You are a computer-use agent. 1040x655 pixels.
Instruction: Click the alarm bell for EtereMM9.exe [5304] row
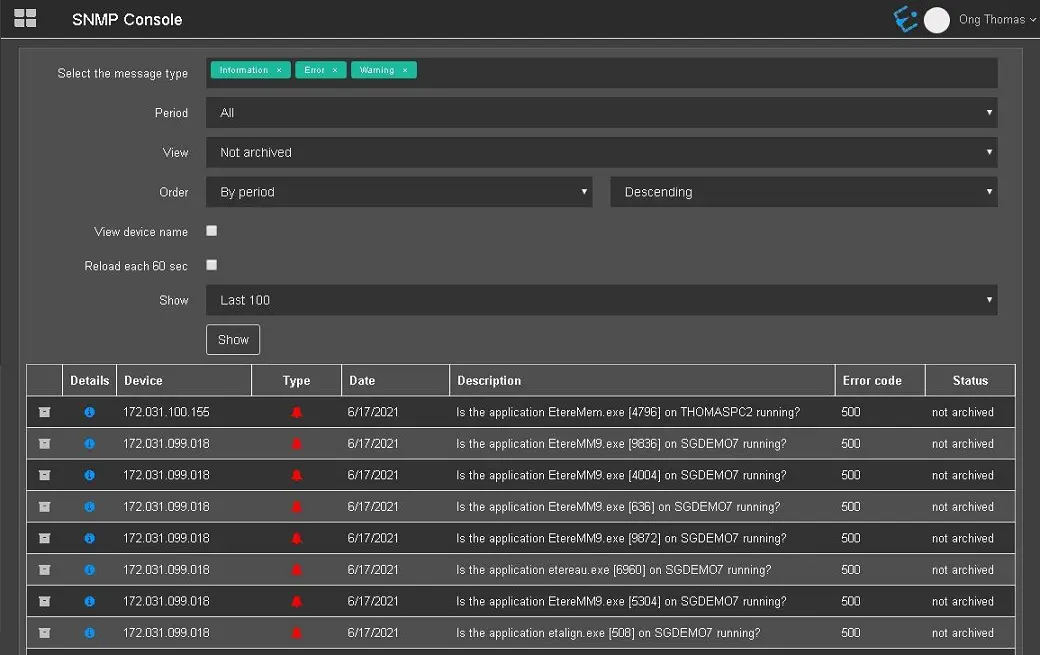pyautogui.click(x=296, y=602)
